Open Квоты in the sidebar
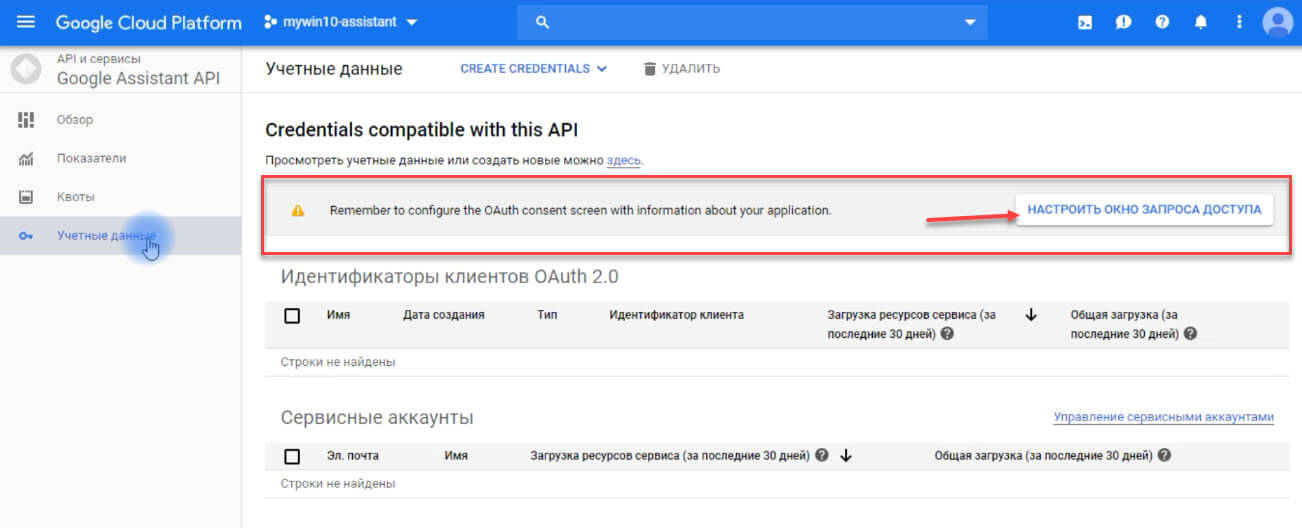Viewport: 1302px width, 528px height. [75, 197]
